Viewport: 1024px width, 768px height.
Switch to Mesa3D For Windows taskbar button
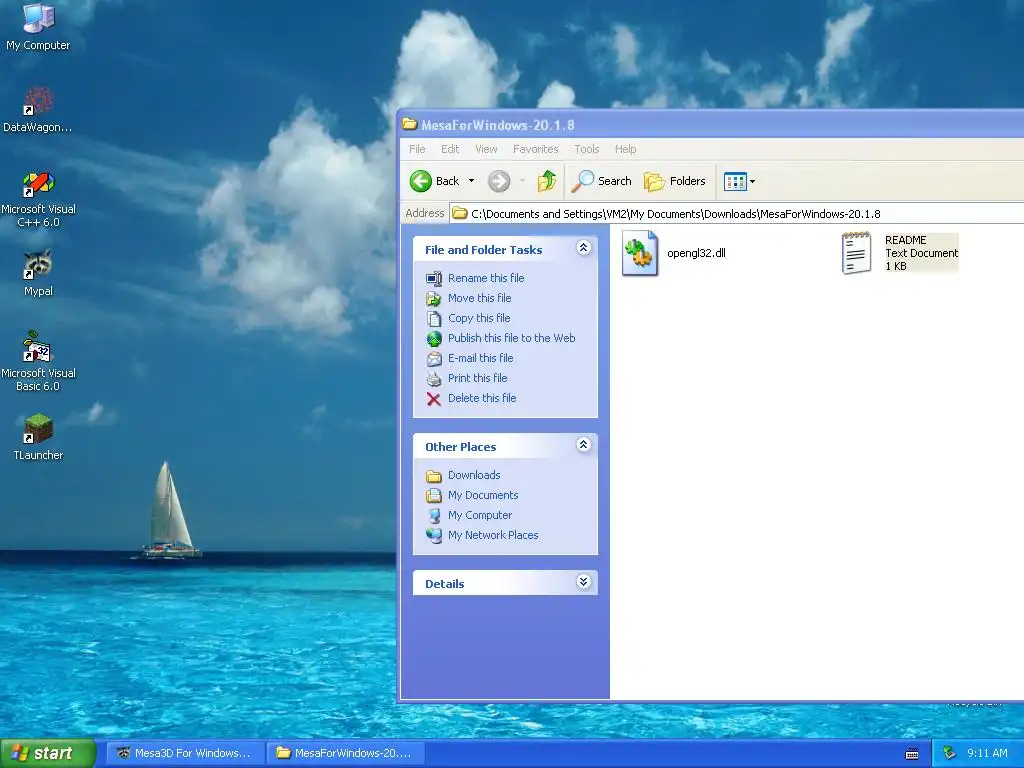coord(185,753)
